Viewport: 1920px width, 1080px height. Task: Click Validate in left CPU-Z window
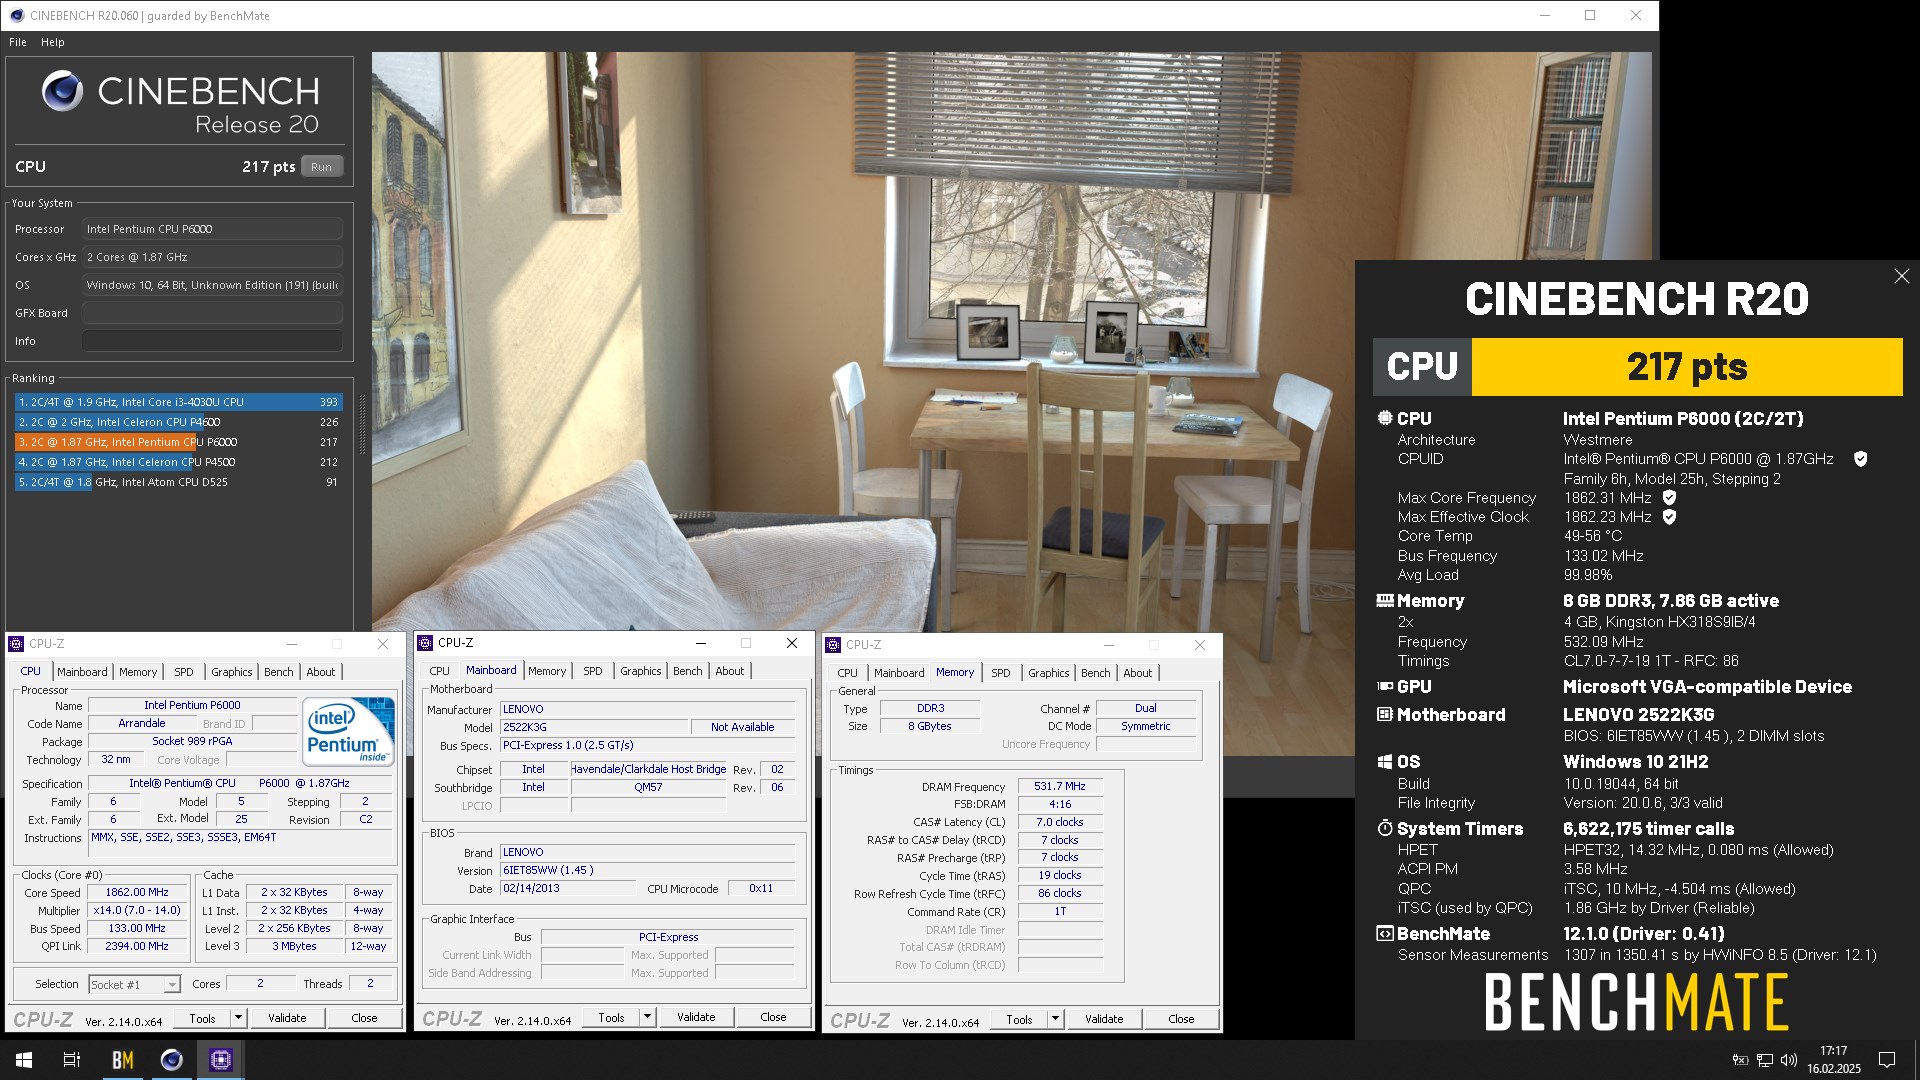click(287, 1018)
